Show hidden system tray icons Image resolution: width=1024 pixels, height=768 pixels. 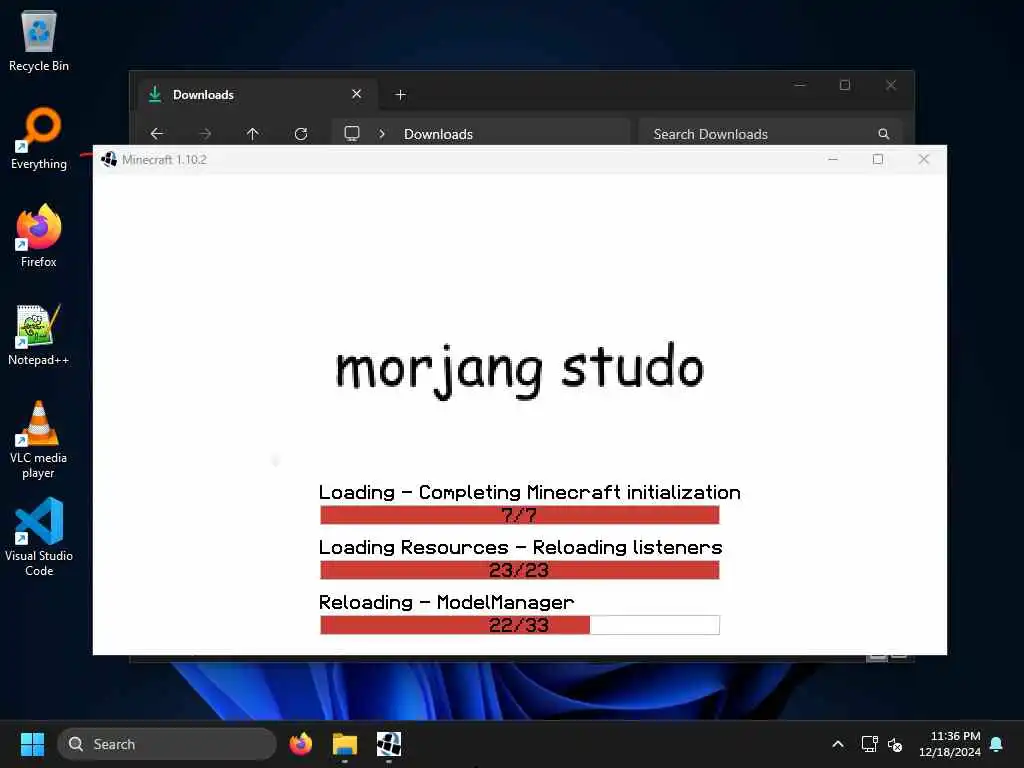pos(838,744)
